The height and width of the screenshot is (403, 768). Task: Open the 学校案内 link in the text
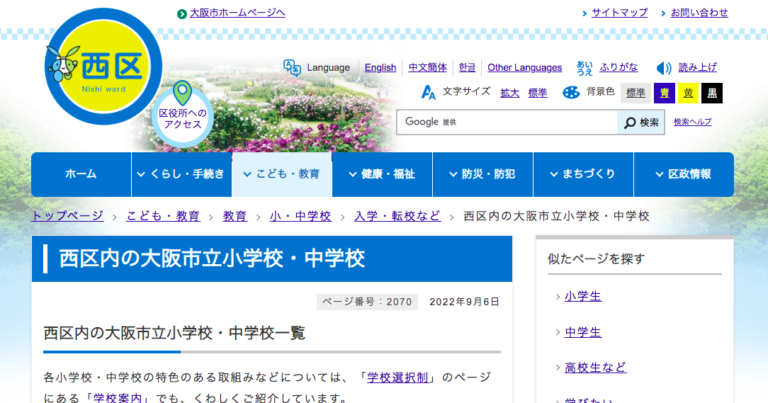pyautogui.click(x=118, y=398)
